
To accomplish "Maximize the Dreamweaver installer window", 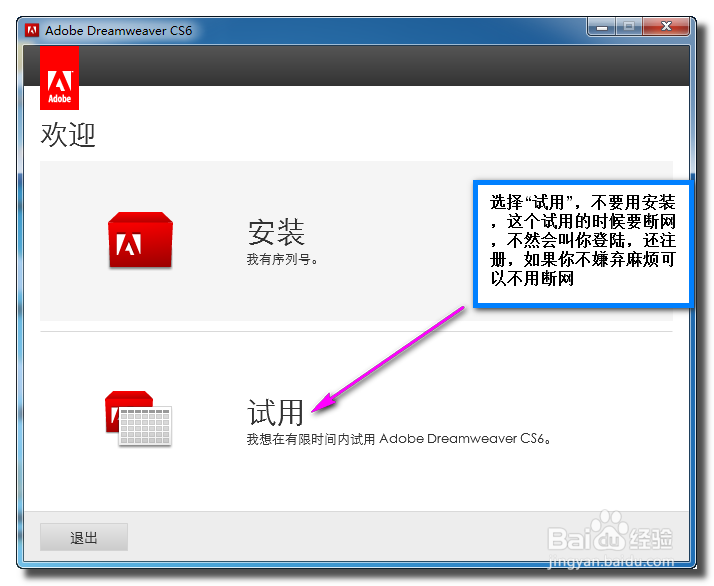I will pos(629,26).
